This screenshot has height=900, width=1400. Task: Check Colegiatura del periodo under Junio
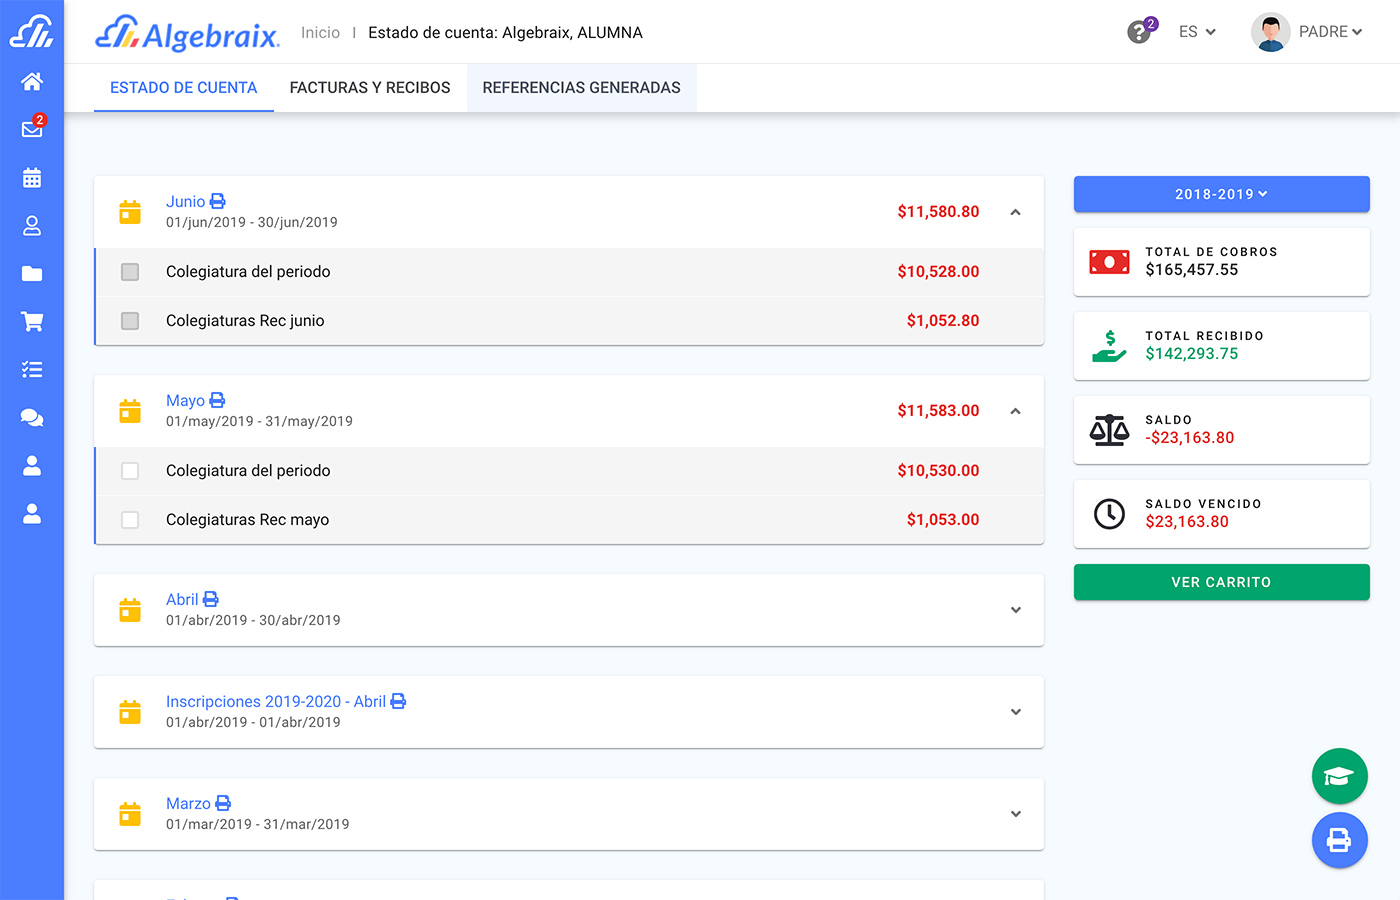pos(130,272)
